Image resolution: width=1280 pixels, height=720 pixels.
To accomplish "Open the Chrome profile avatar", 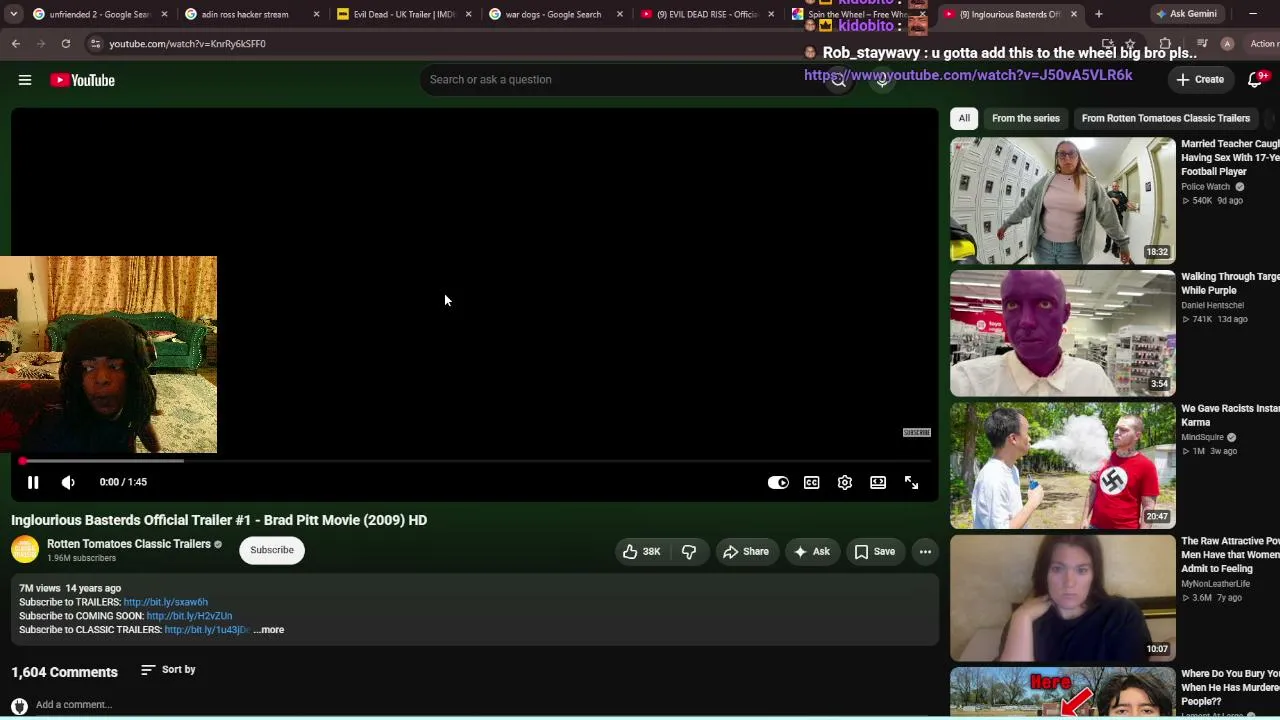I will (1227, 44).
